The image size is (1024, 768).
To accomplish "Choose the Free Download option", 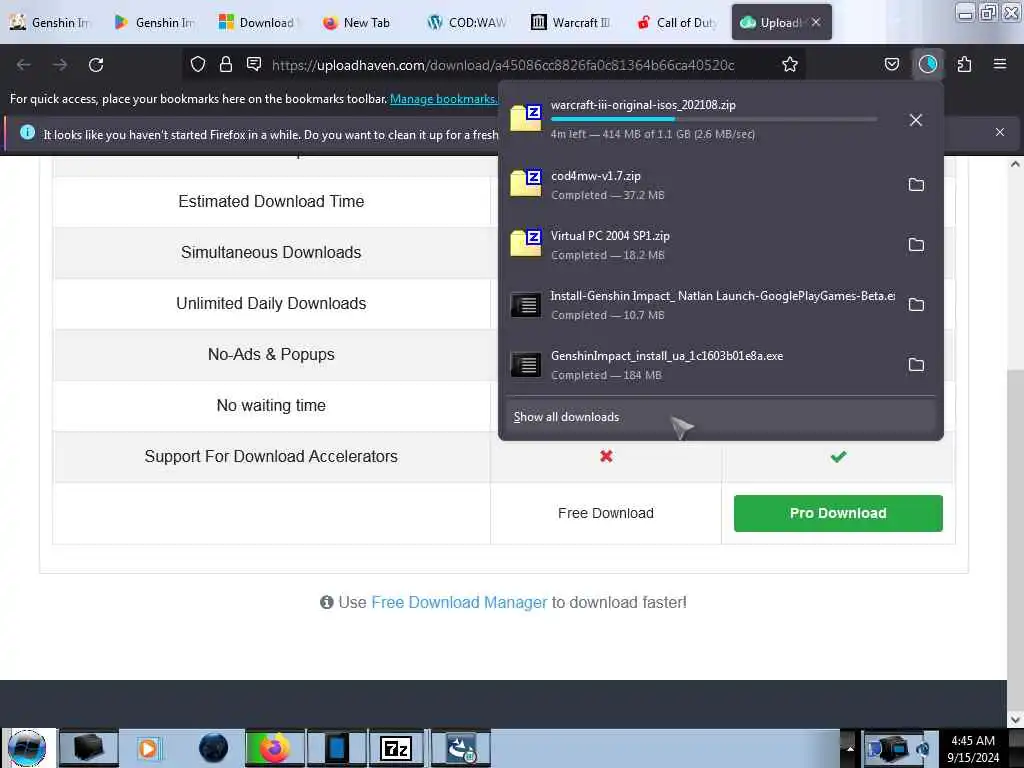I will click(605, 513).
